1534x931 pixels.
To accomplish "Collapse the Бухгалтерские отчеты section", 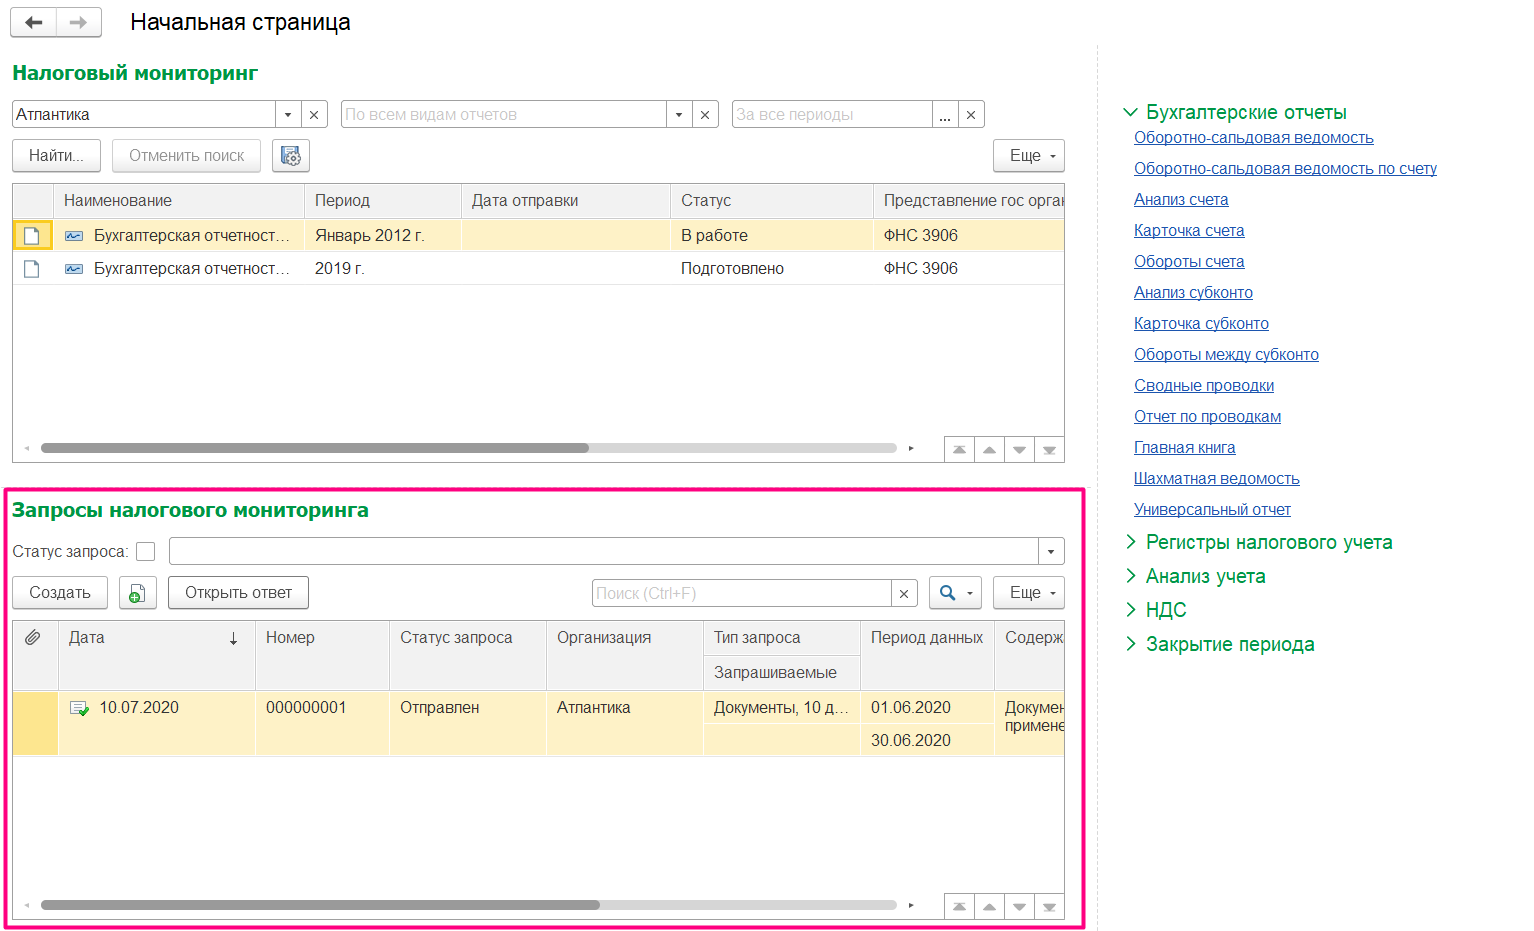I will click(1131, 112).
